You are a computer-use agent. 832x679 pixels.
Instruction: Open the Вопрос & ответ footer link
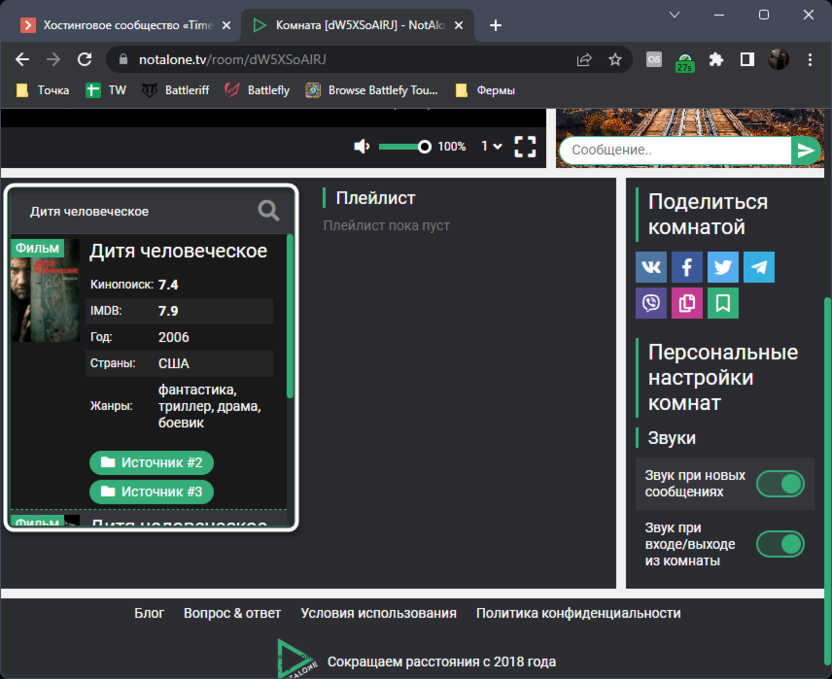232,613
